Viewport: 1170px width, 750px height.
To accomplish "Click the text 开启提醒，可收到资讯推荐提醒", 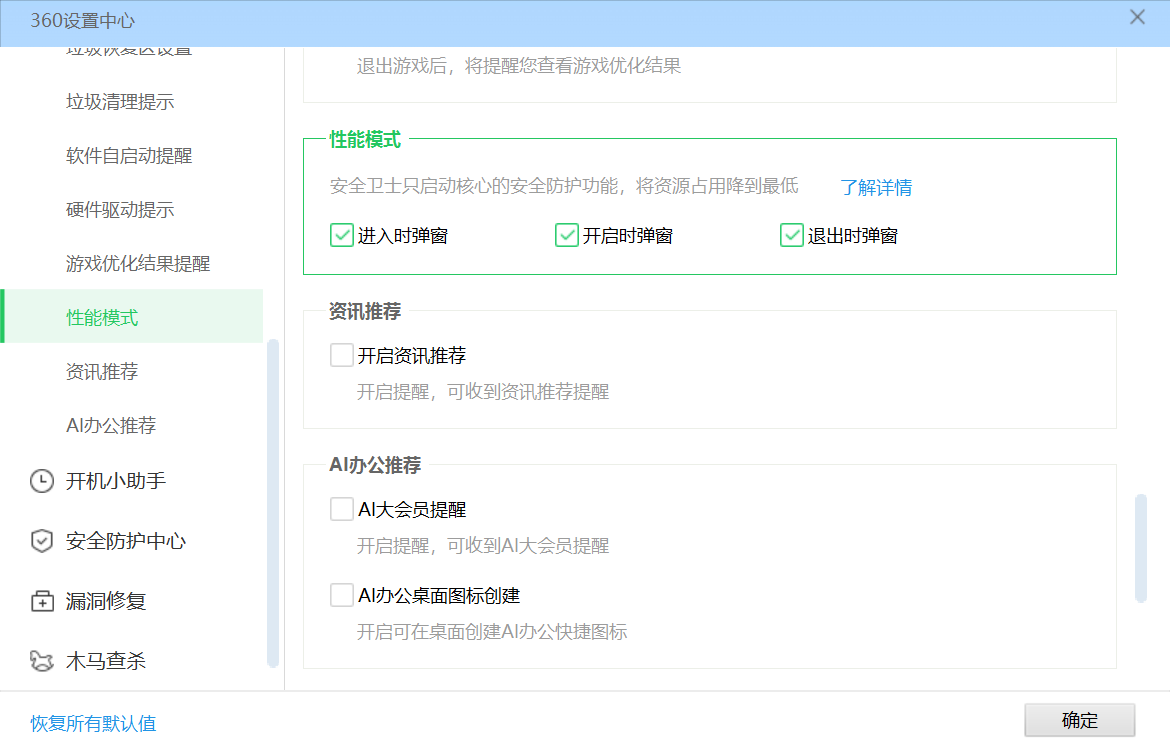I will [483, 392].
